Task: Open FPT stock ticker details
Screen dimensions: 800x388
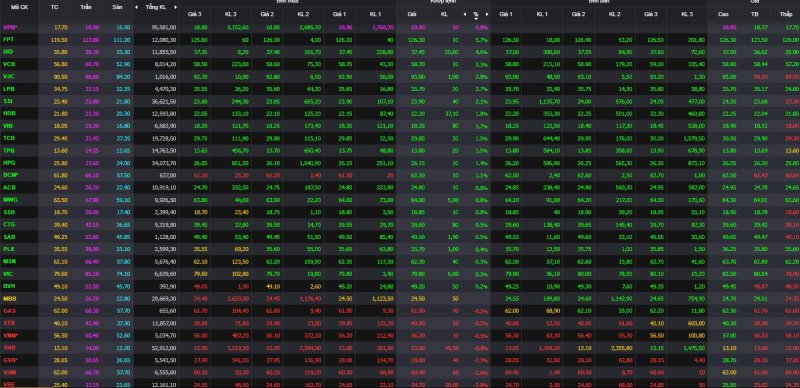Action: point(8,39)
